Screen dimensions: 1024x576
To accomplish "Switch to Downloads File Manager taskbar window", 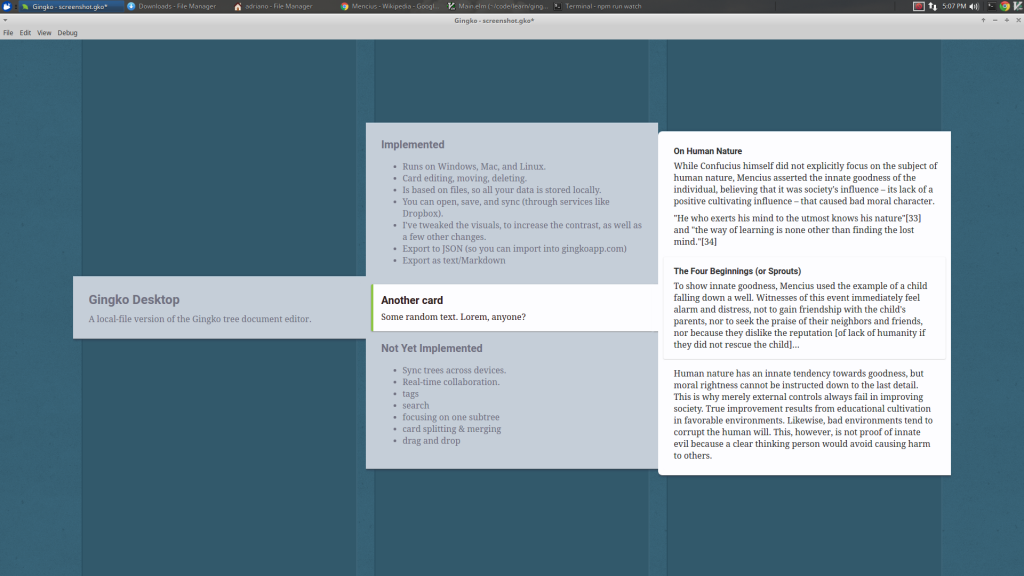I will tap(176, 6).
